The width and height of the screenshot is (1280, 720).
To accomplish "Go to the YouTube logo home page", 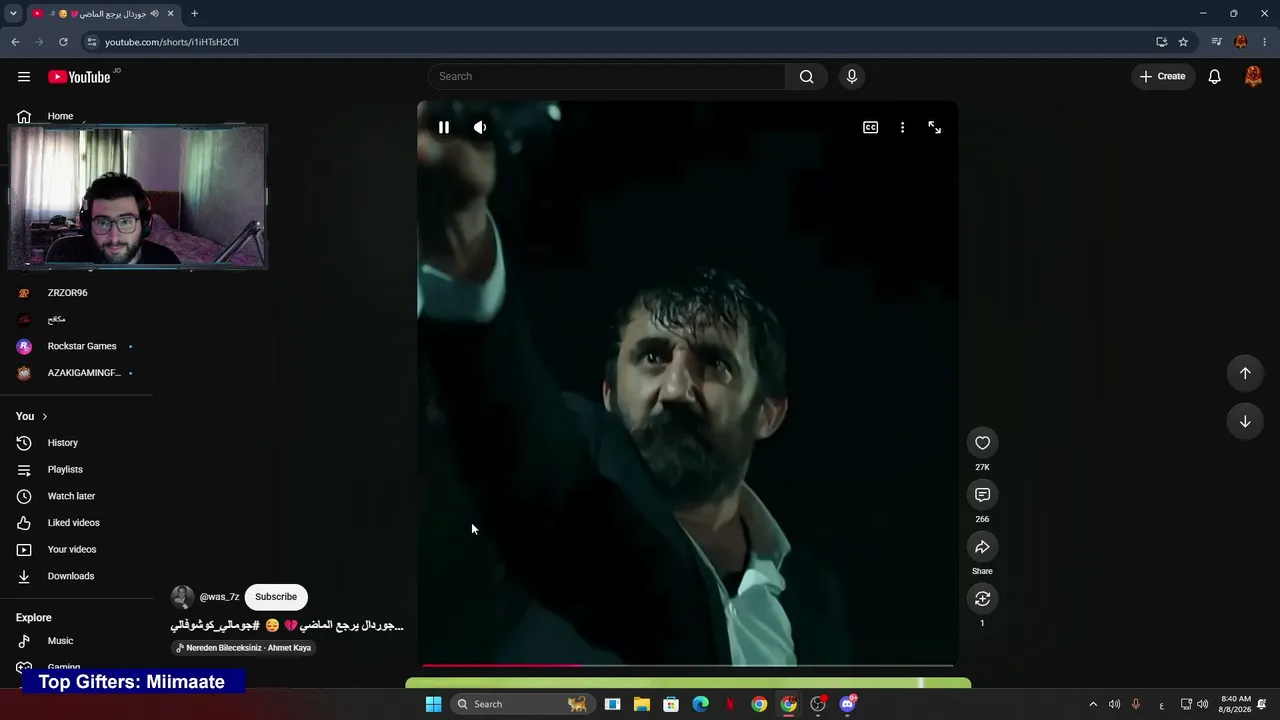I will (x=79, y=77).
